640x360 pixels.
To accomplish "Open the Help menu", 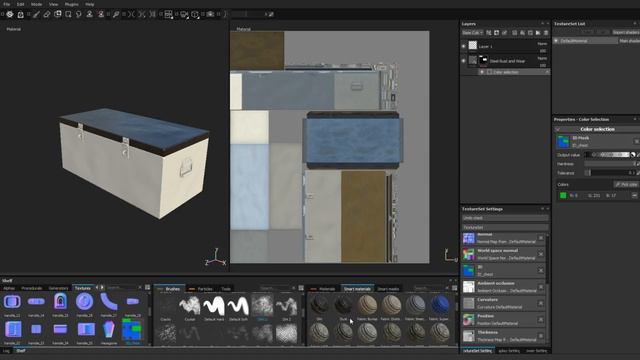I will click(90, 4).
